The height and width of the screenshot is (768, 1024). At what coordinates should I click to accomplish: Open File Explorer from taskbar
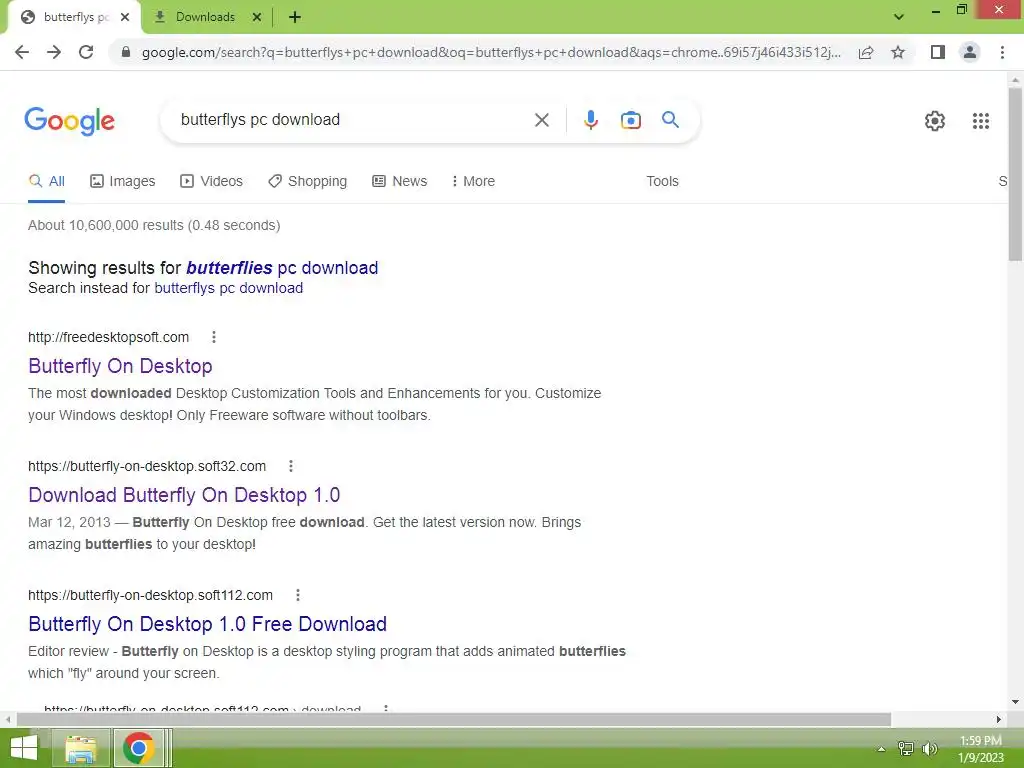tap(81, 748)
